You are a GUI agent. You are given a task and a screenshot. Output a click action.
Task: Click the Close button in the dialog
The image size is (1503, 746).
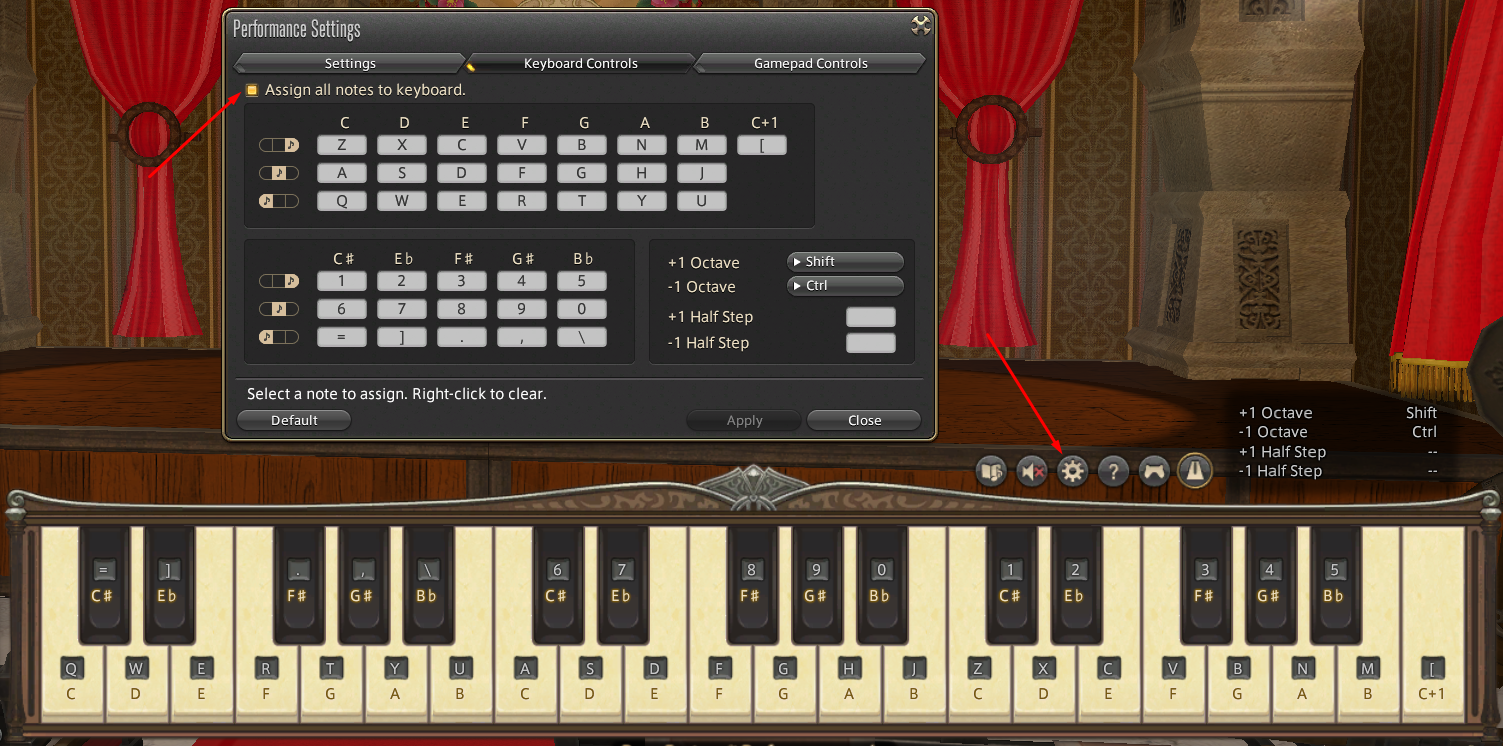(x=864, y=421)
